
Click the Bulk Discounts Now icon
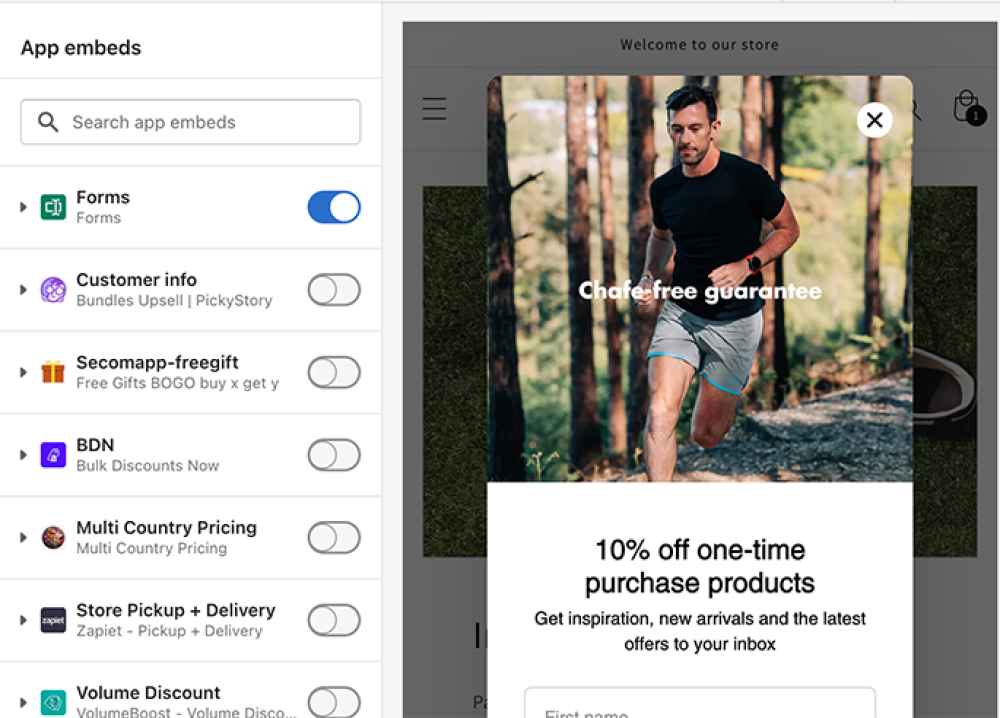[53, 455]
